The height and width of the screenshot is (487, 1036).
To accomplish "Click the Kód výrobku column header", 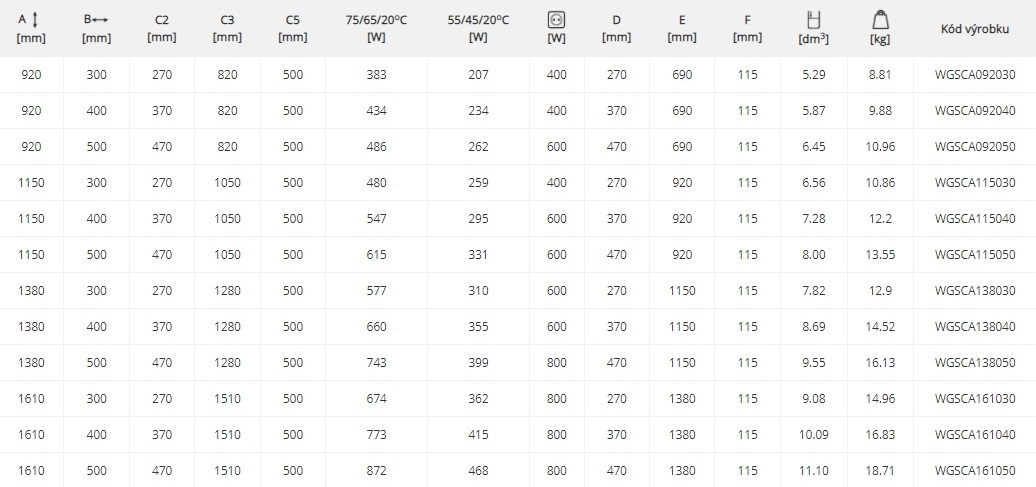I will point(975,29).
